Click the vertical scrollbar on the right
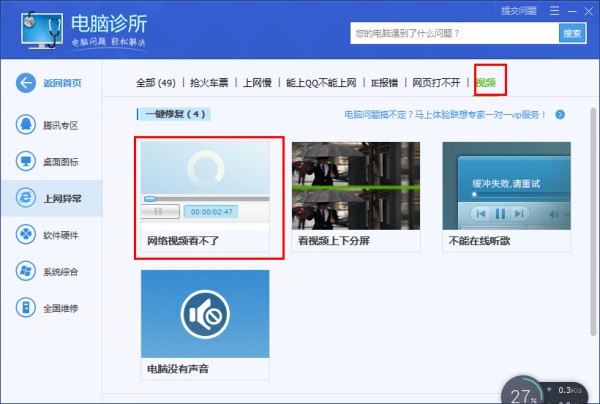This screenshot has height=404, width=600. 594,222
